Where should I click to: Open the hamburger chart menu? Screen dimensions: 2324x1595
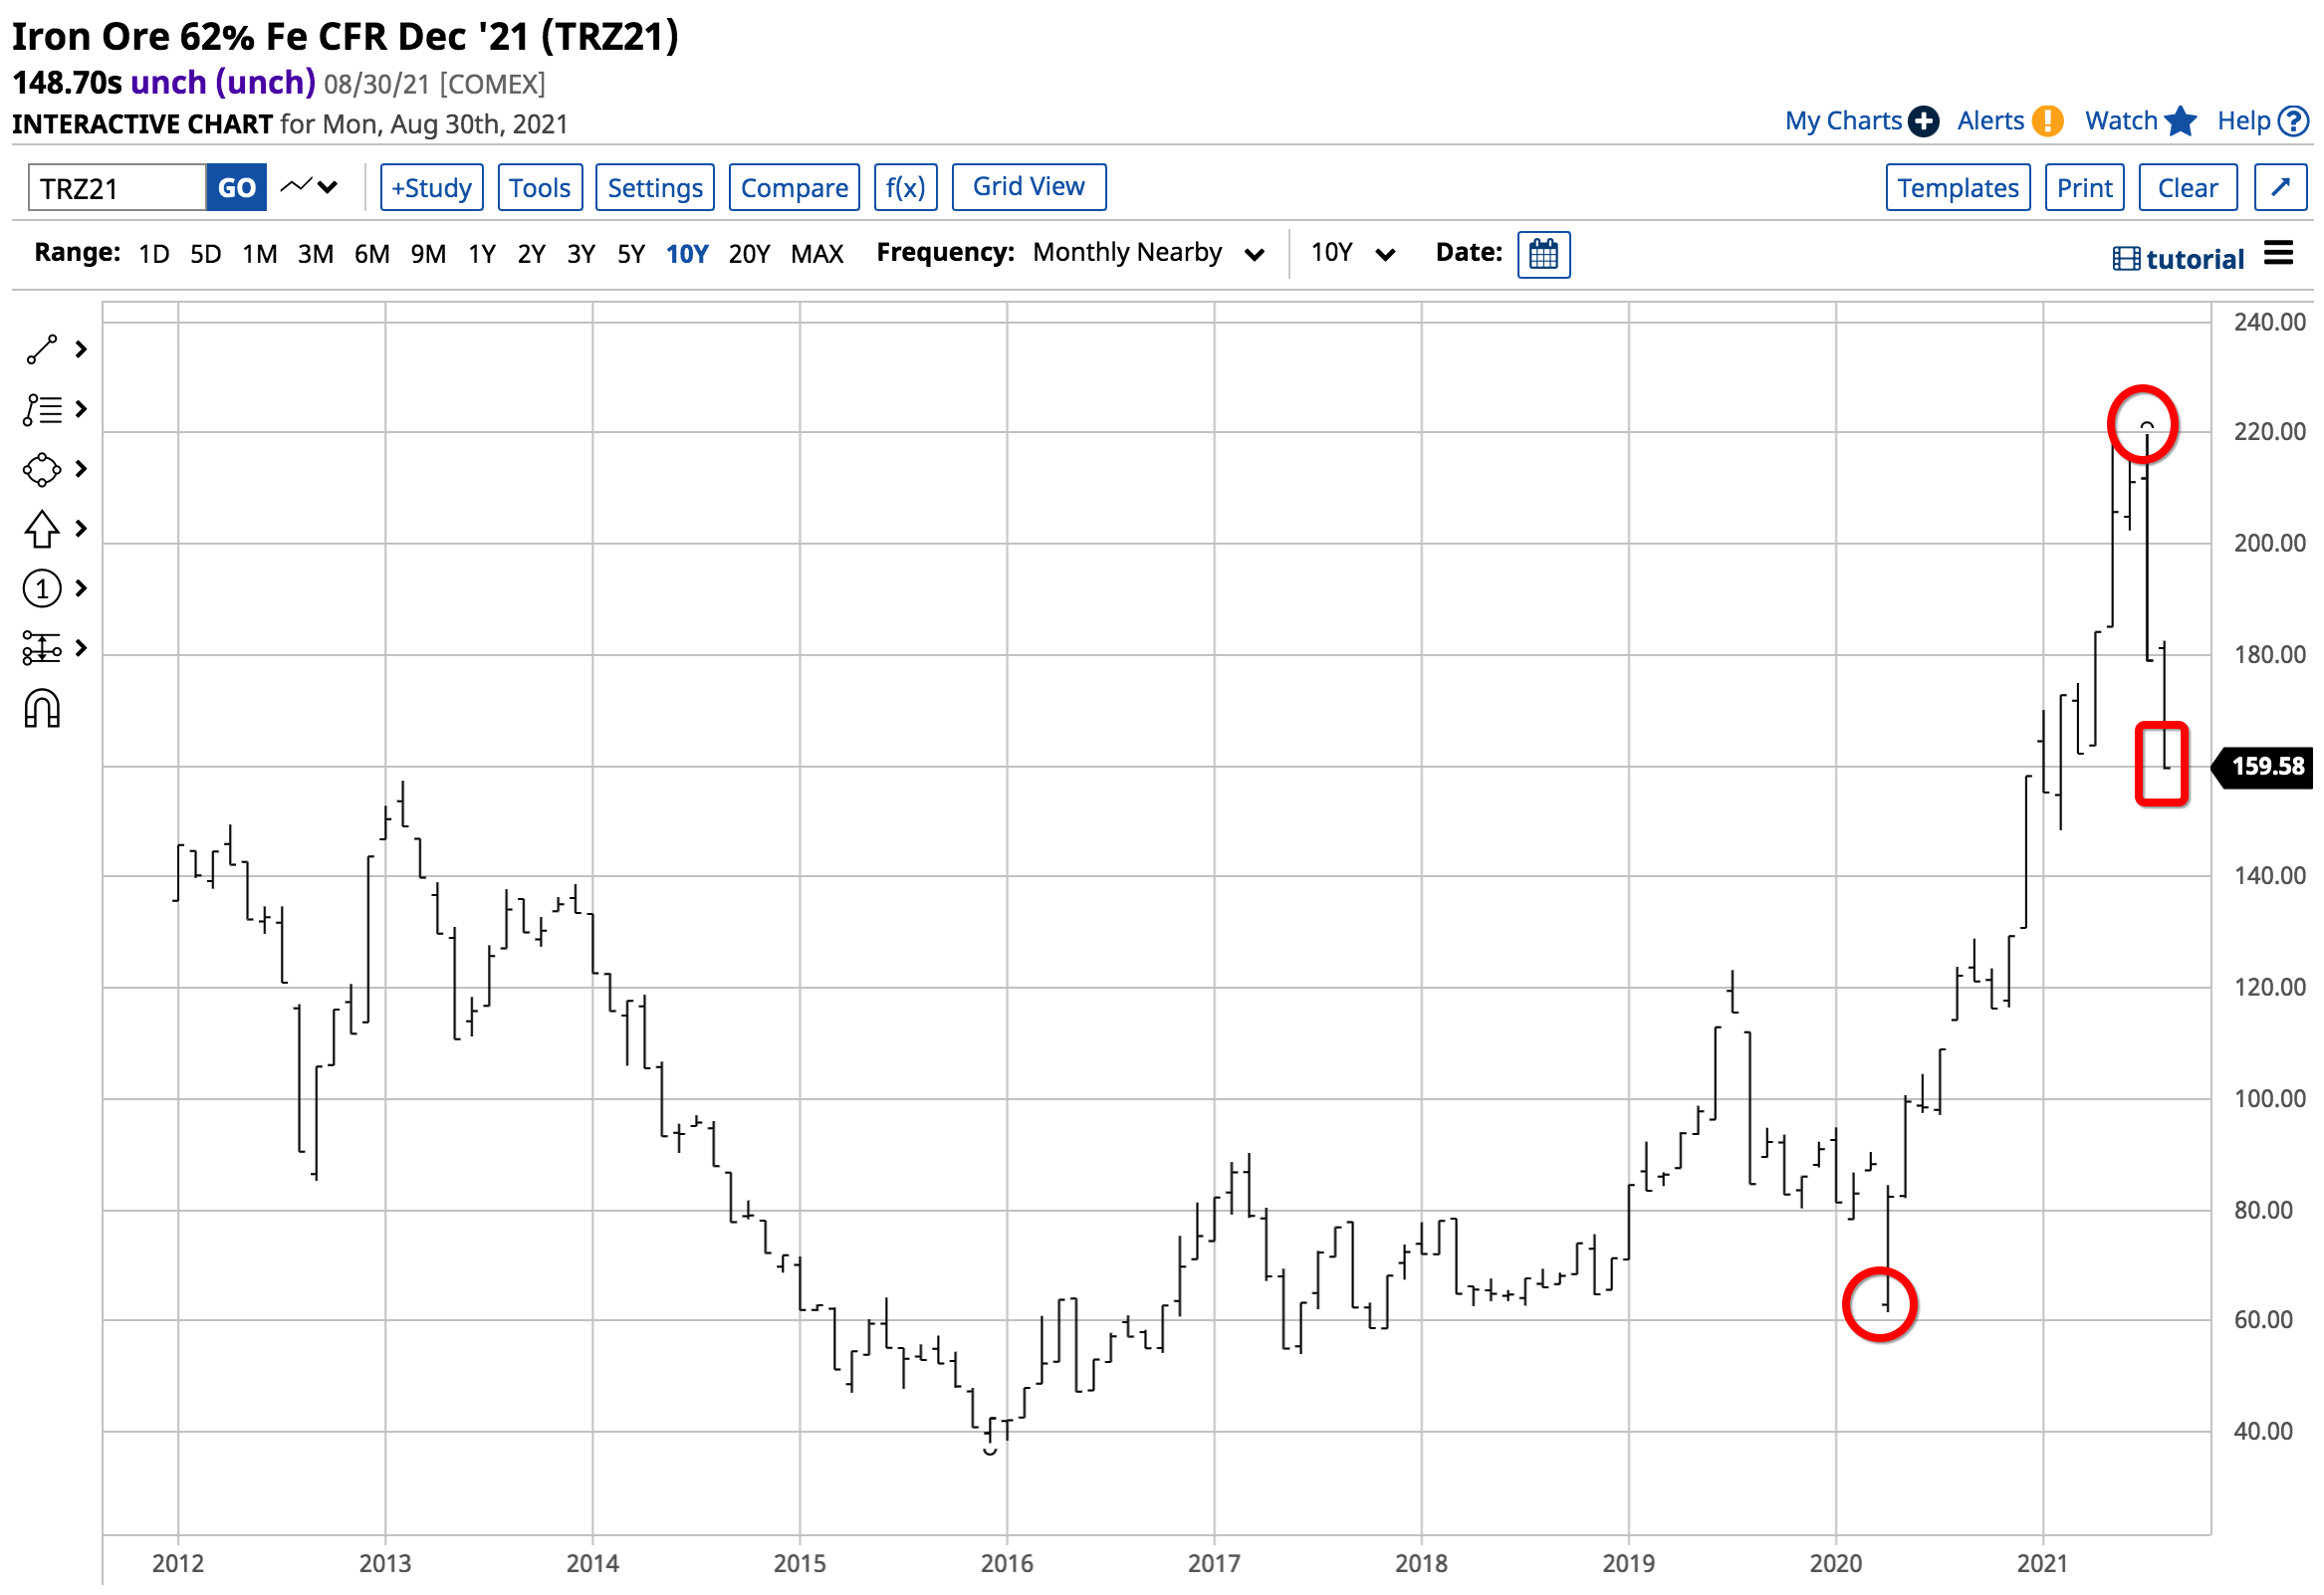(2279, 254)
